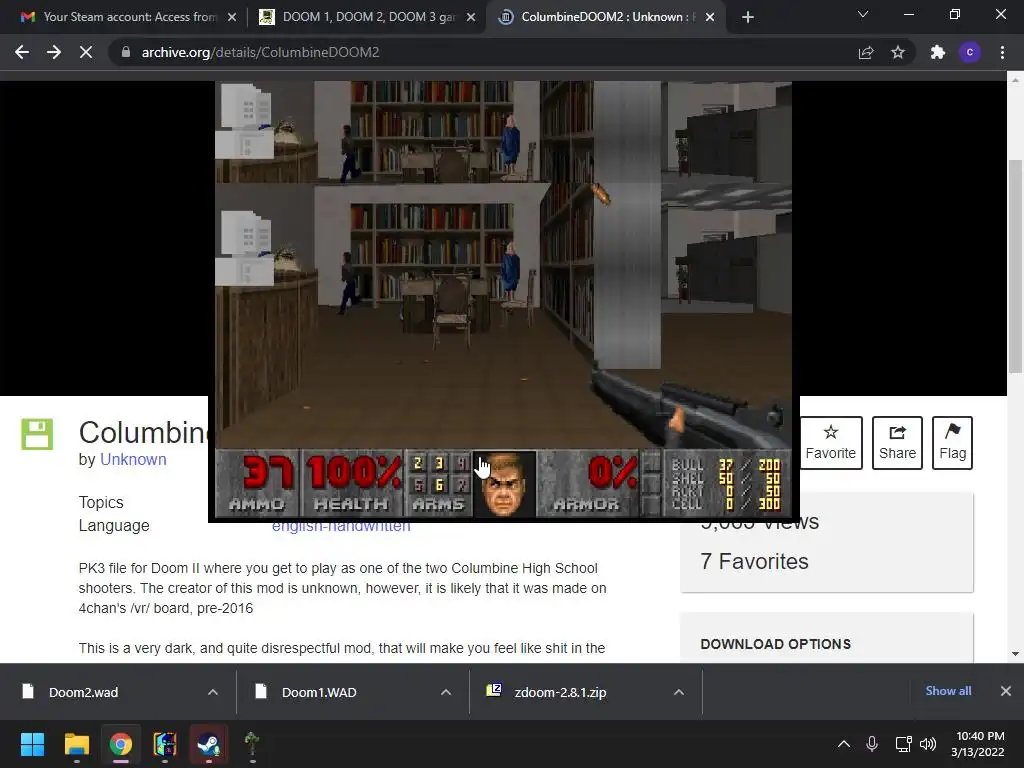Close the ColumbineDOOM2 tab
This screenshot has width=1024, height=768.
point(710,17)
